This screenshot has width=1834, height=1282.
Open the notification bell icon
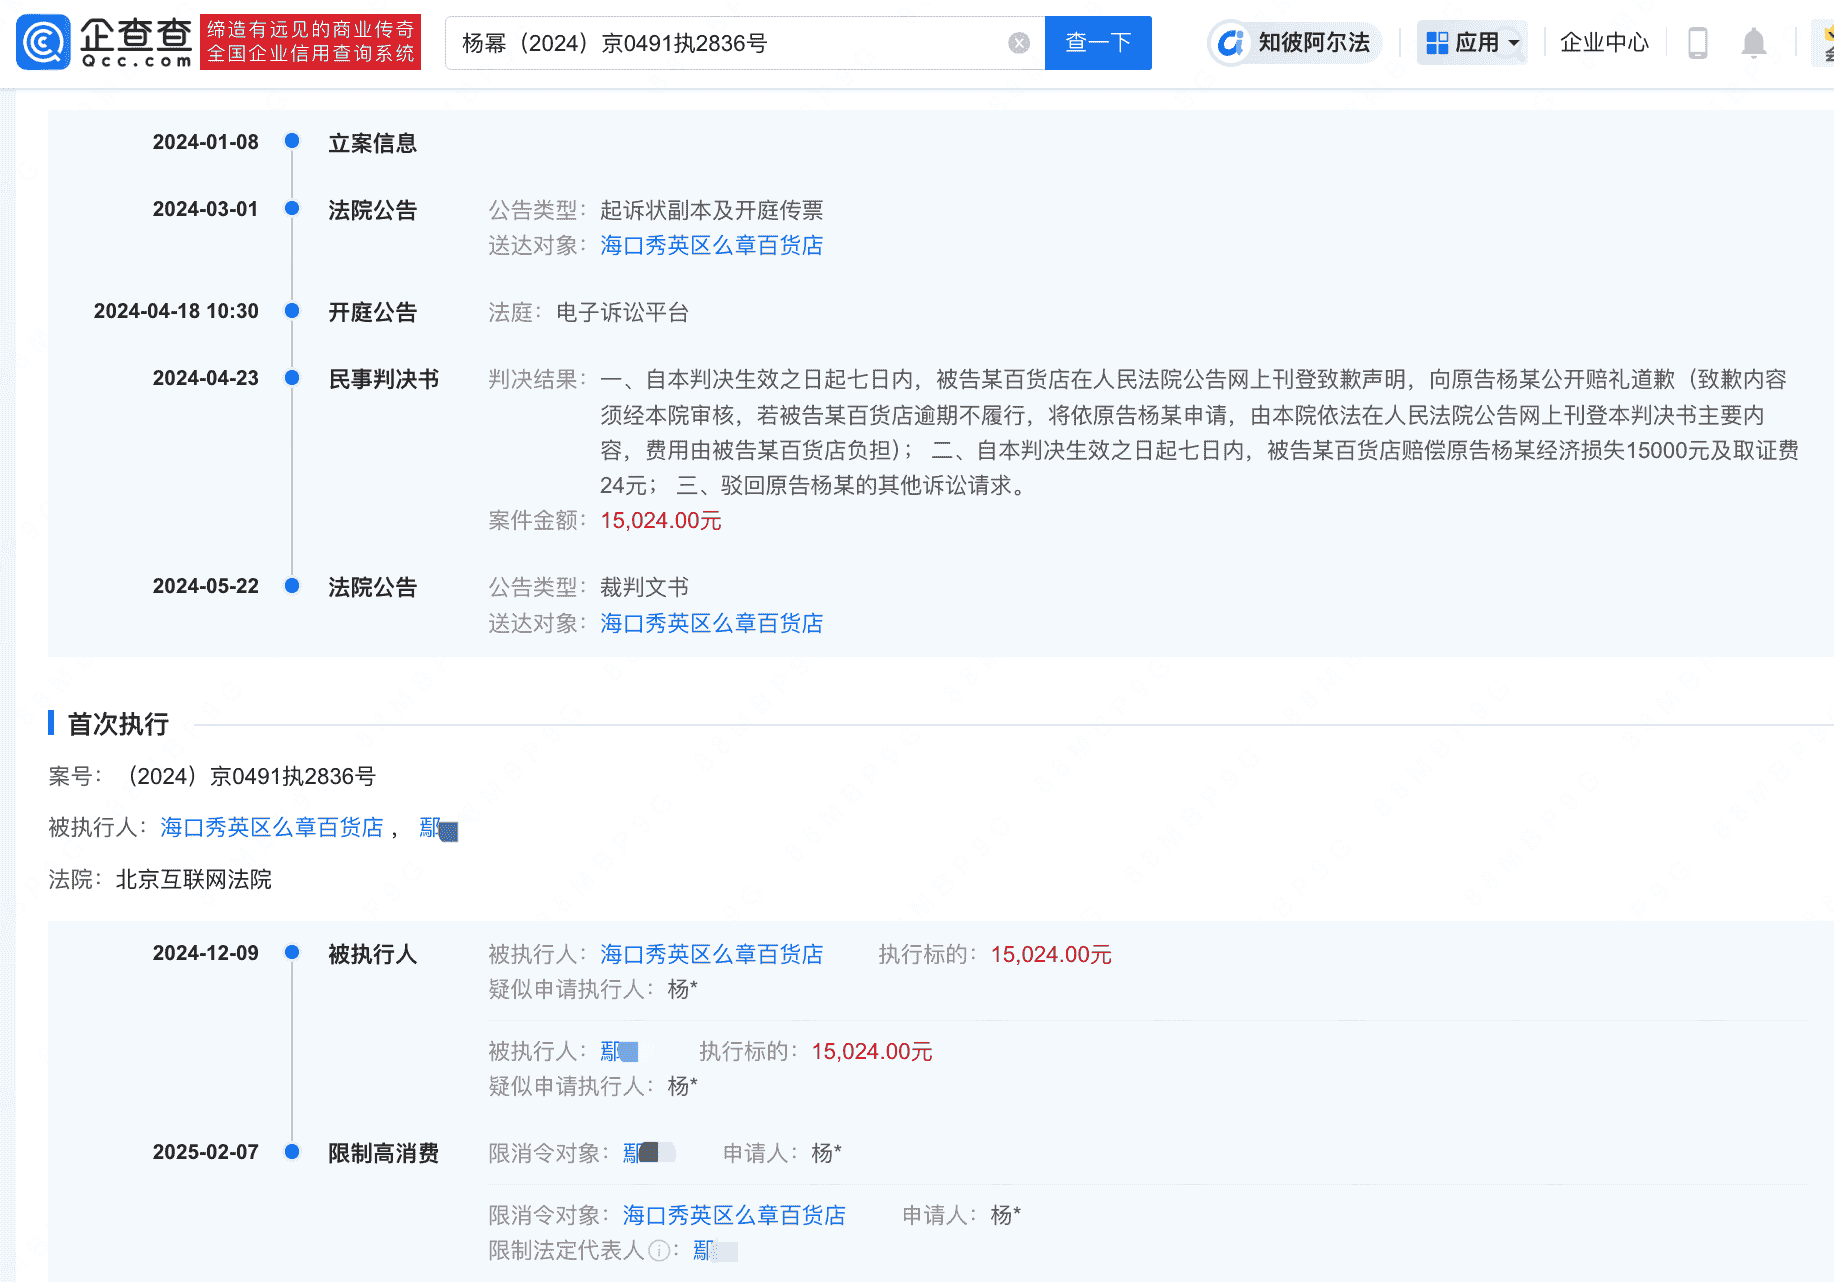click(1753, 42)
